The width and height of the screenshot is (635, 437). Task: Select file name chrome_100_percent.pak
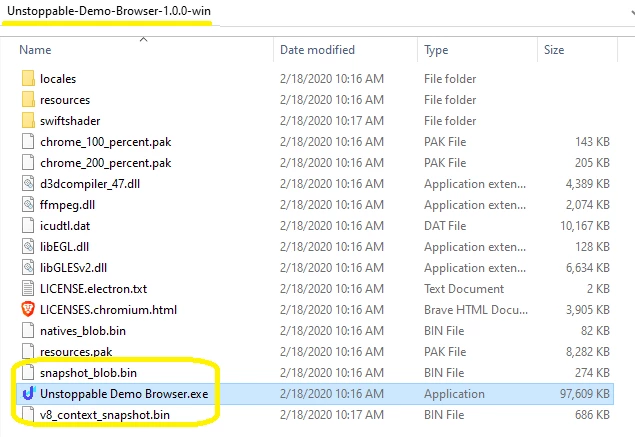point(105,142)
